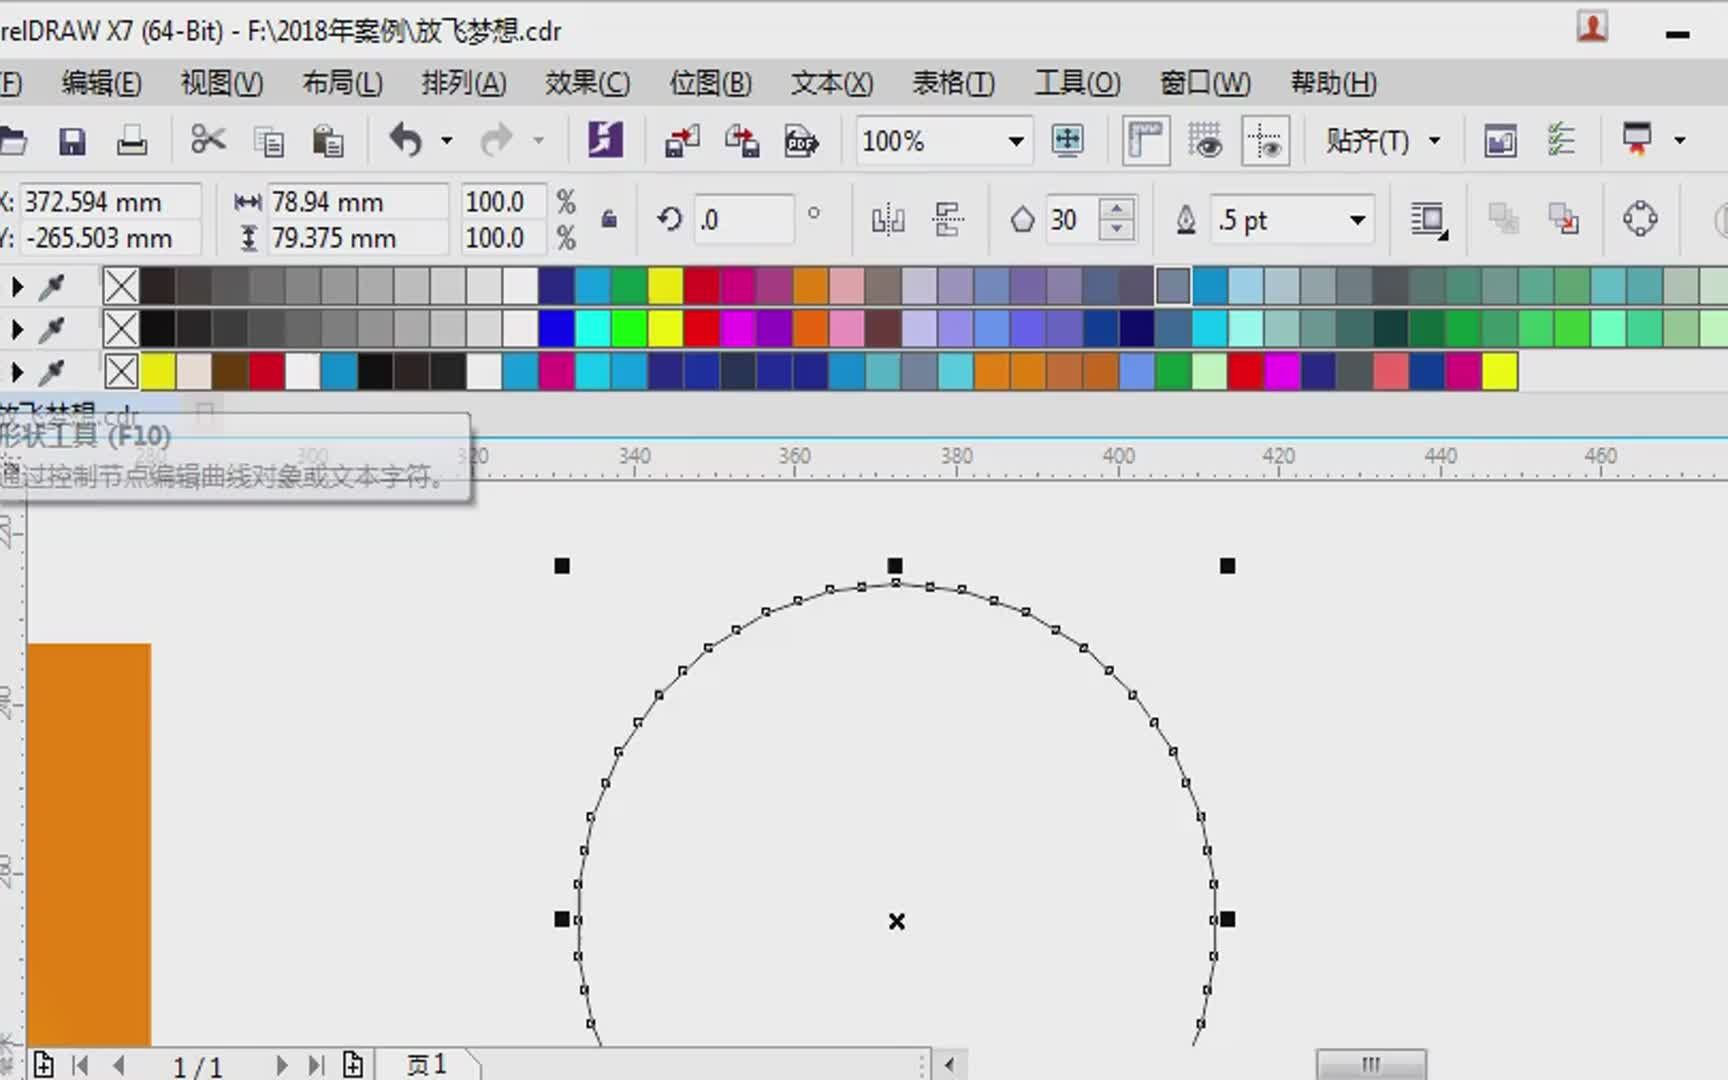Open application launcher dropdown arrow
Viewport: 1728px width, 1080px height.
point(1679,141)
